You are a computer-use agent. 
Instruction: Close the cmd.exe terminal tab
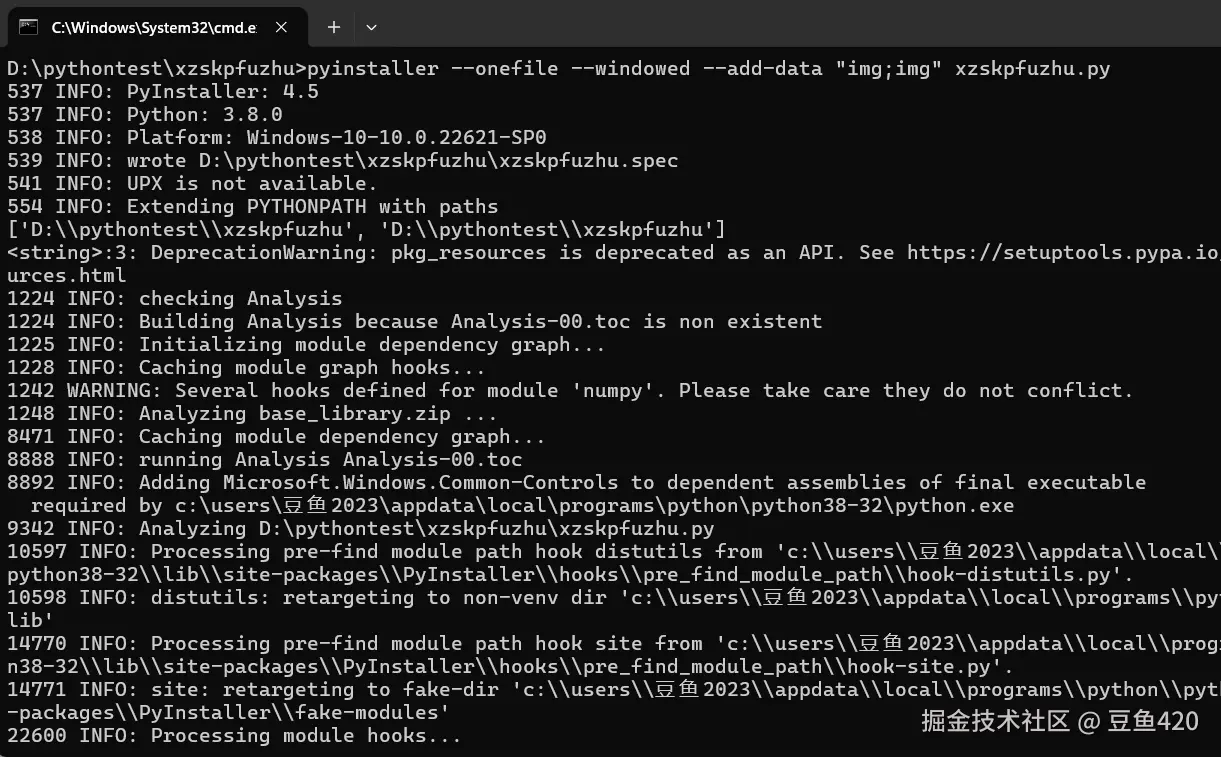pyautogui.click(x=282, y=28)
